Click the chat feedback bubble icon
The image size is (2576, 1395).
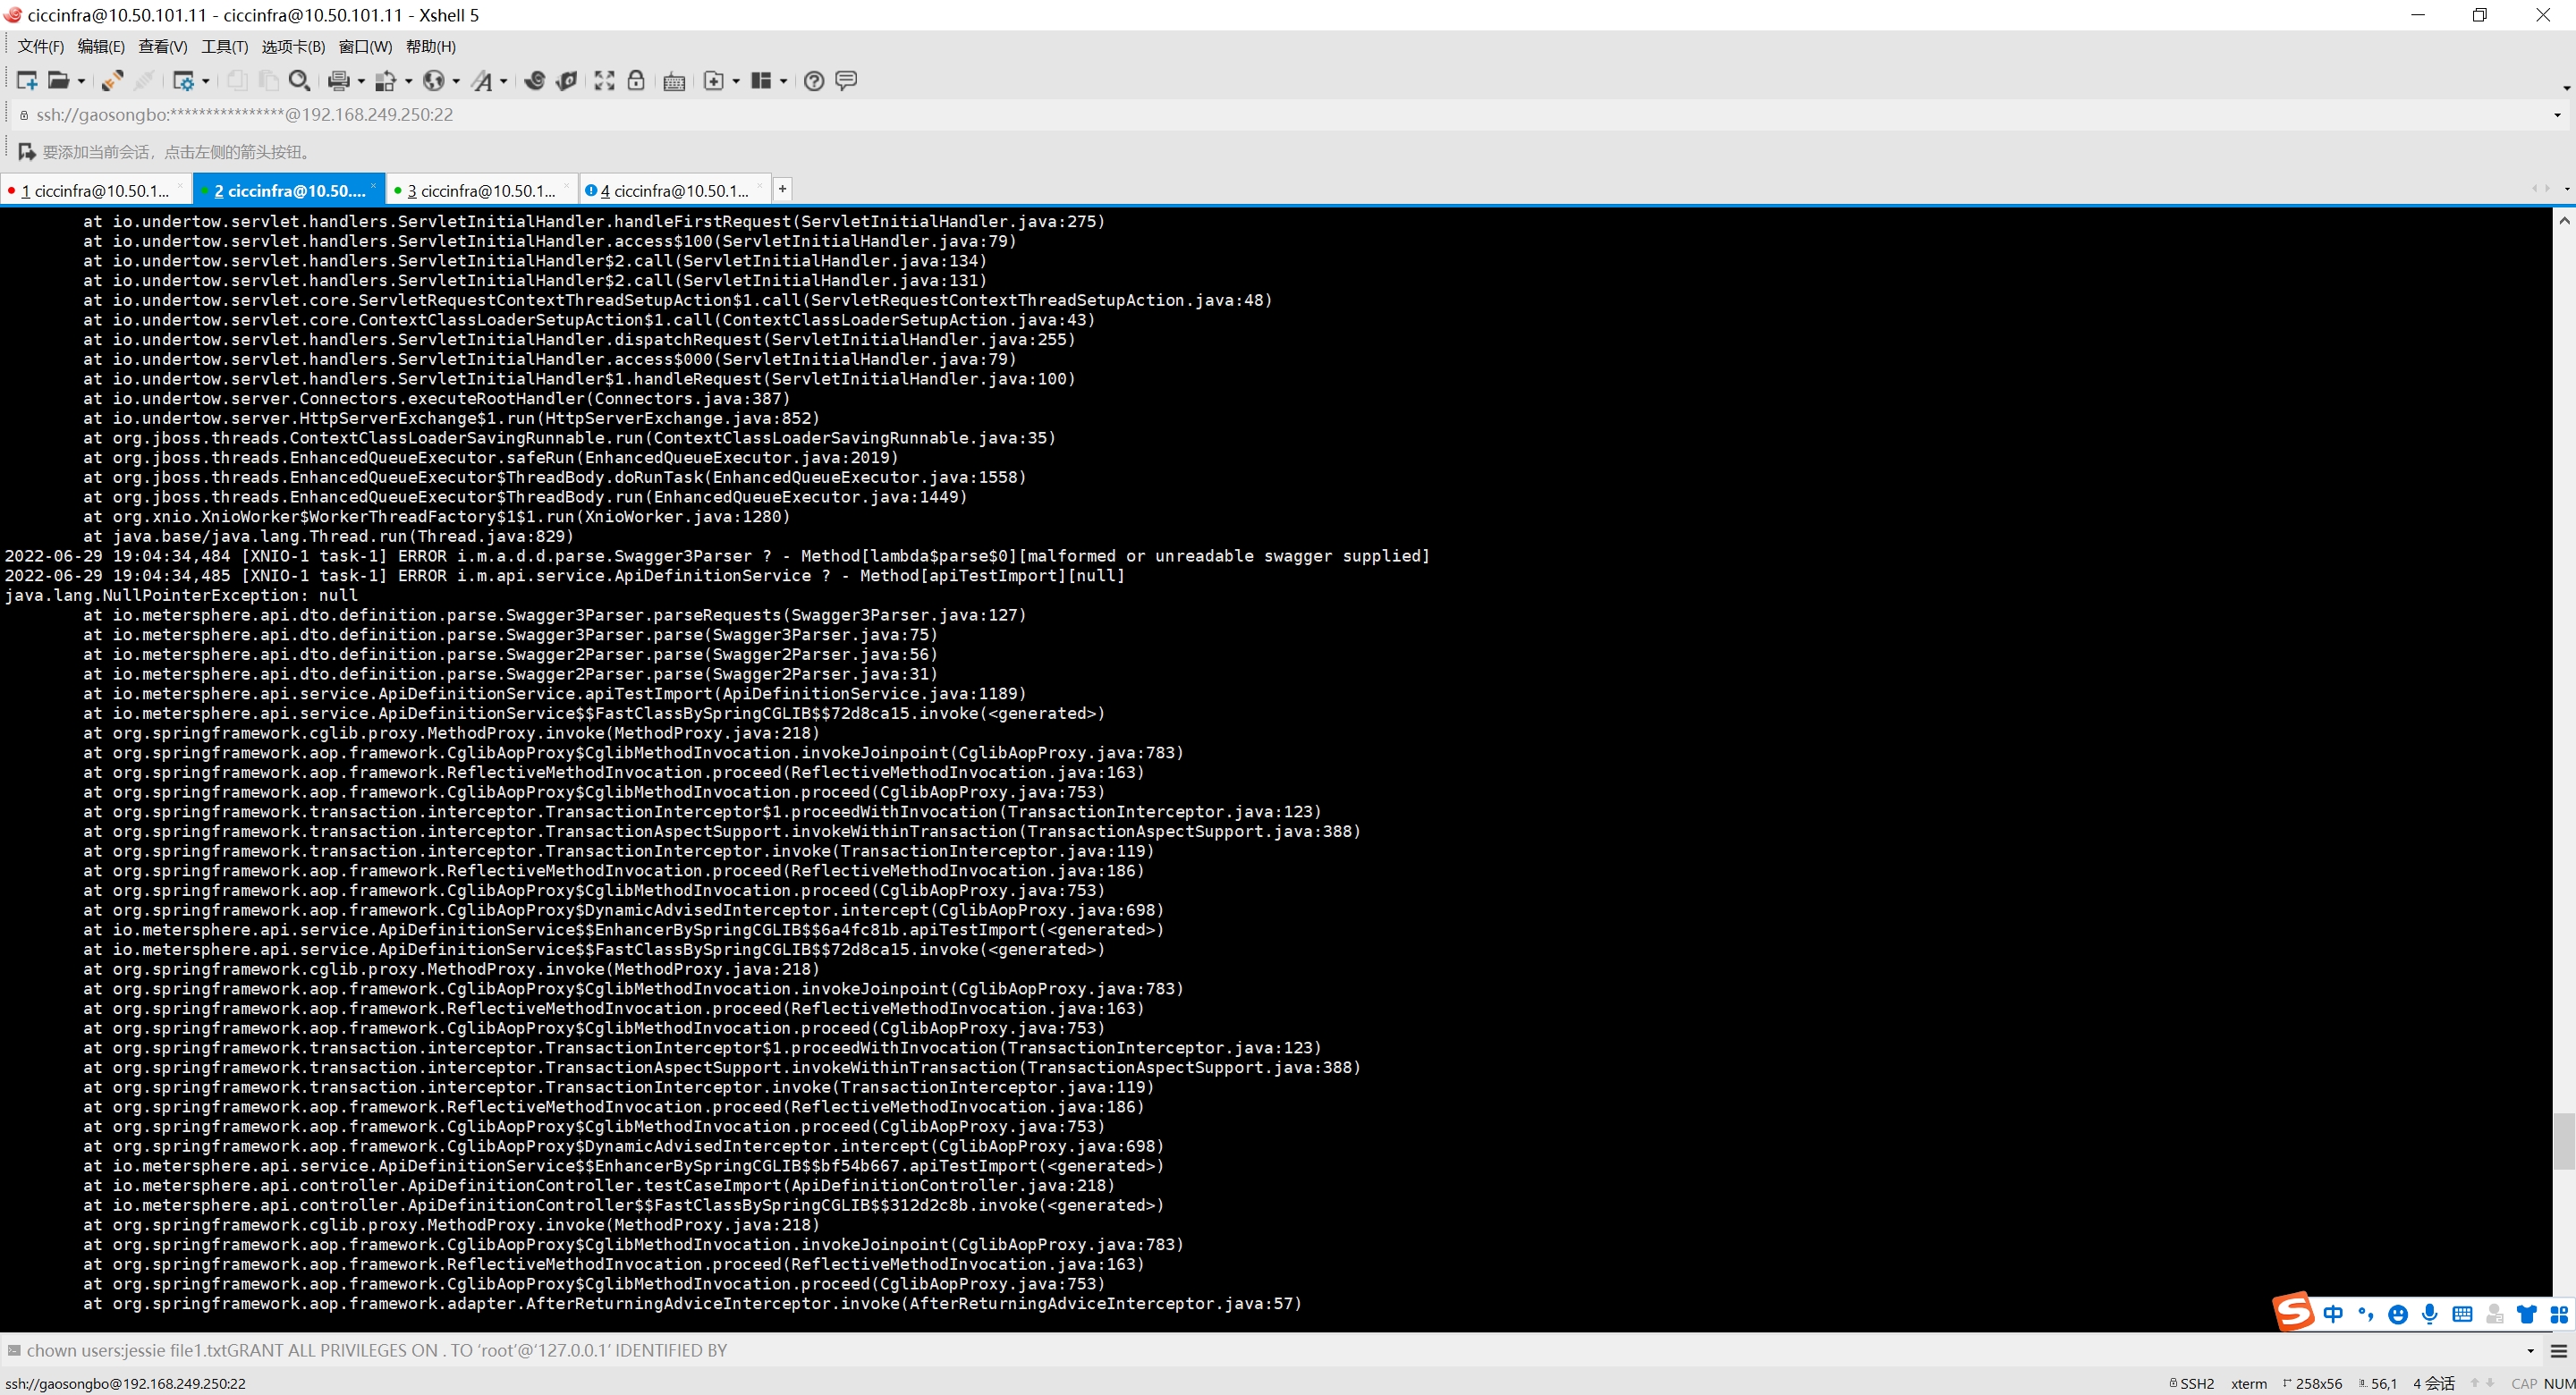pyautogui.click(x=846, y=81)
